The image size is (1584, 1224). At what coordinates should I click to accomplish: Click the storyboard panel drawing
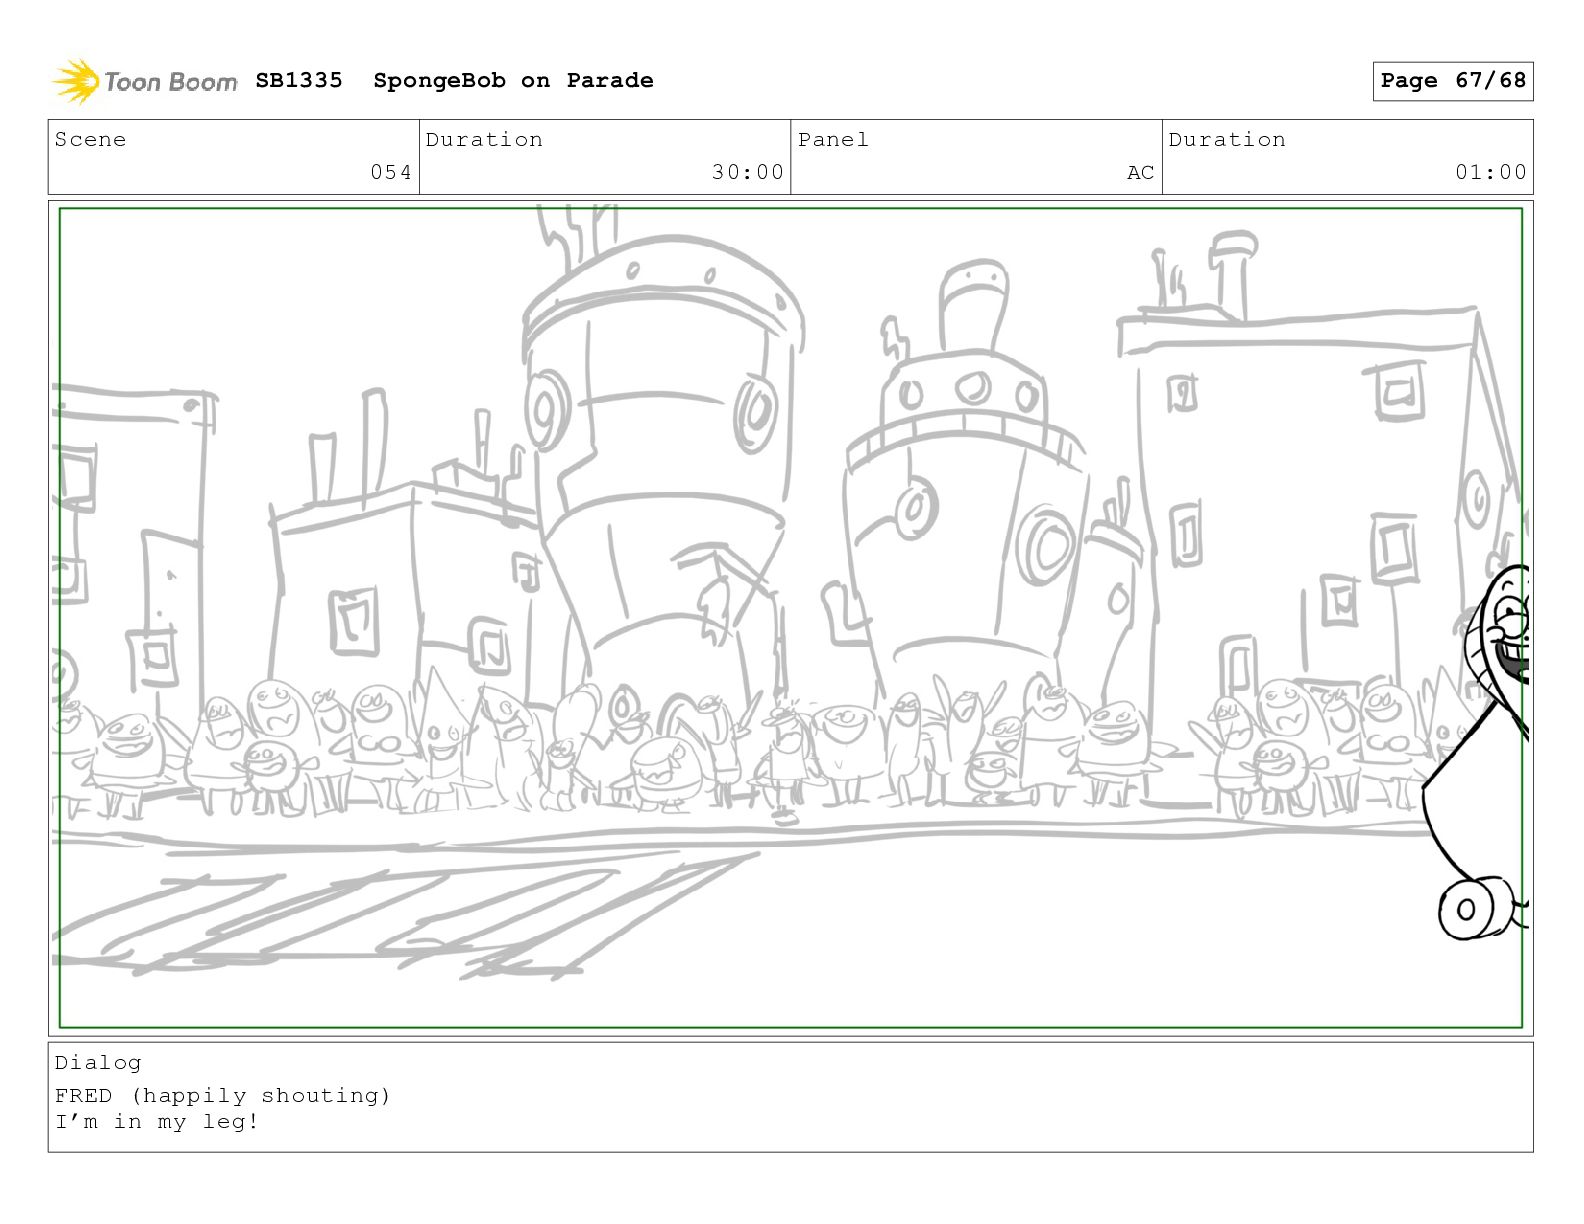coord(791,618)
